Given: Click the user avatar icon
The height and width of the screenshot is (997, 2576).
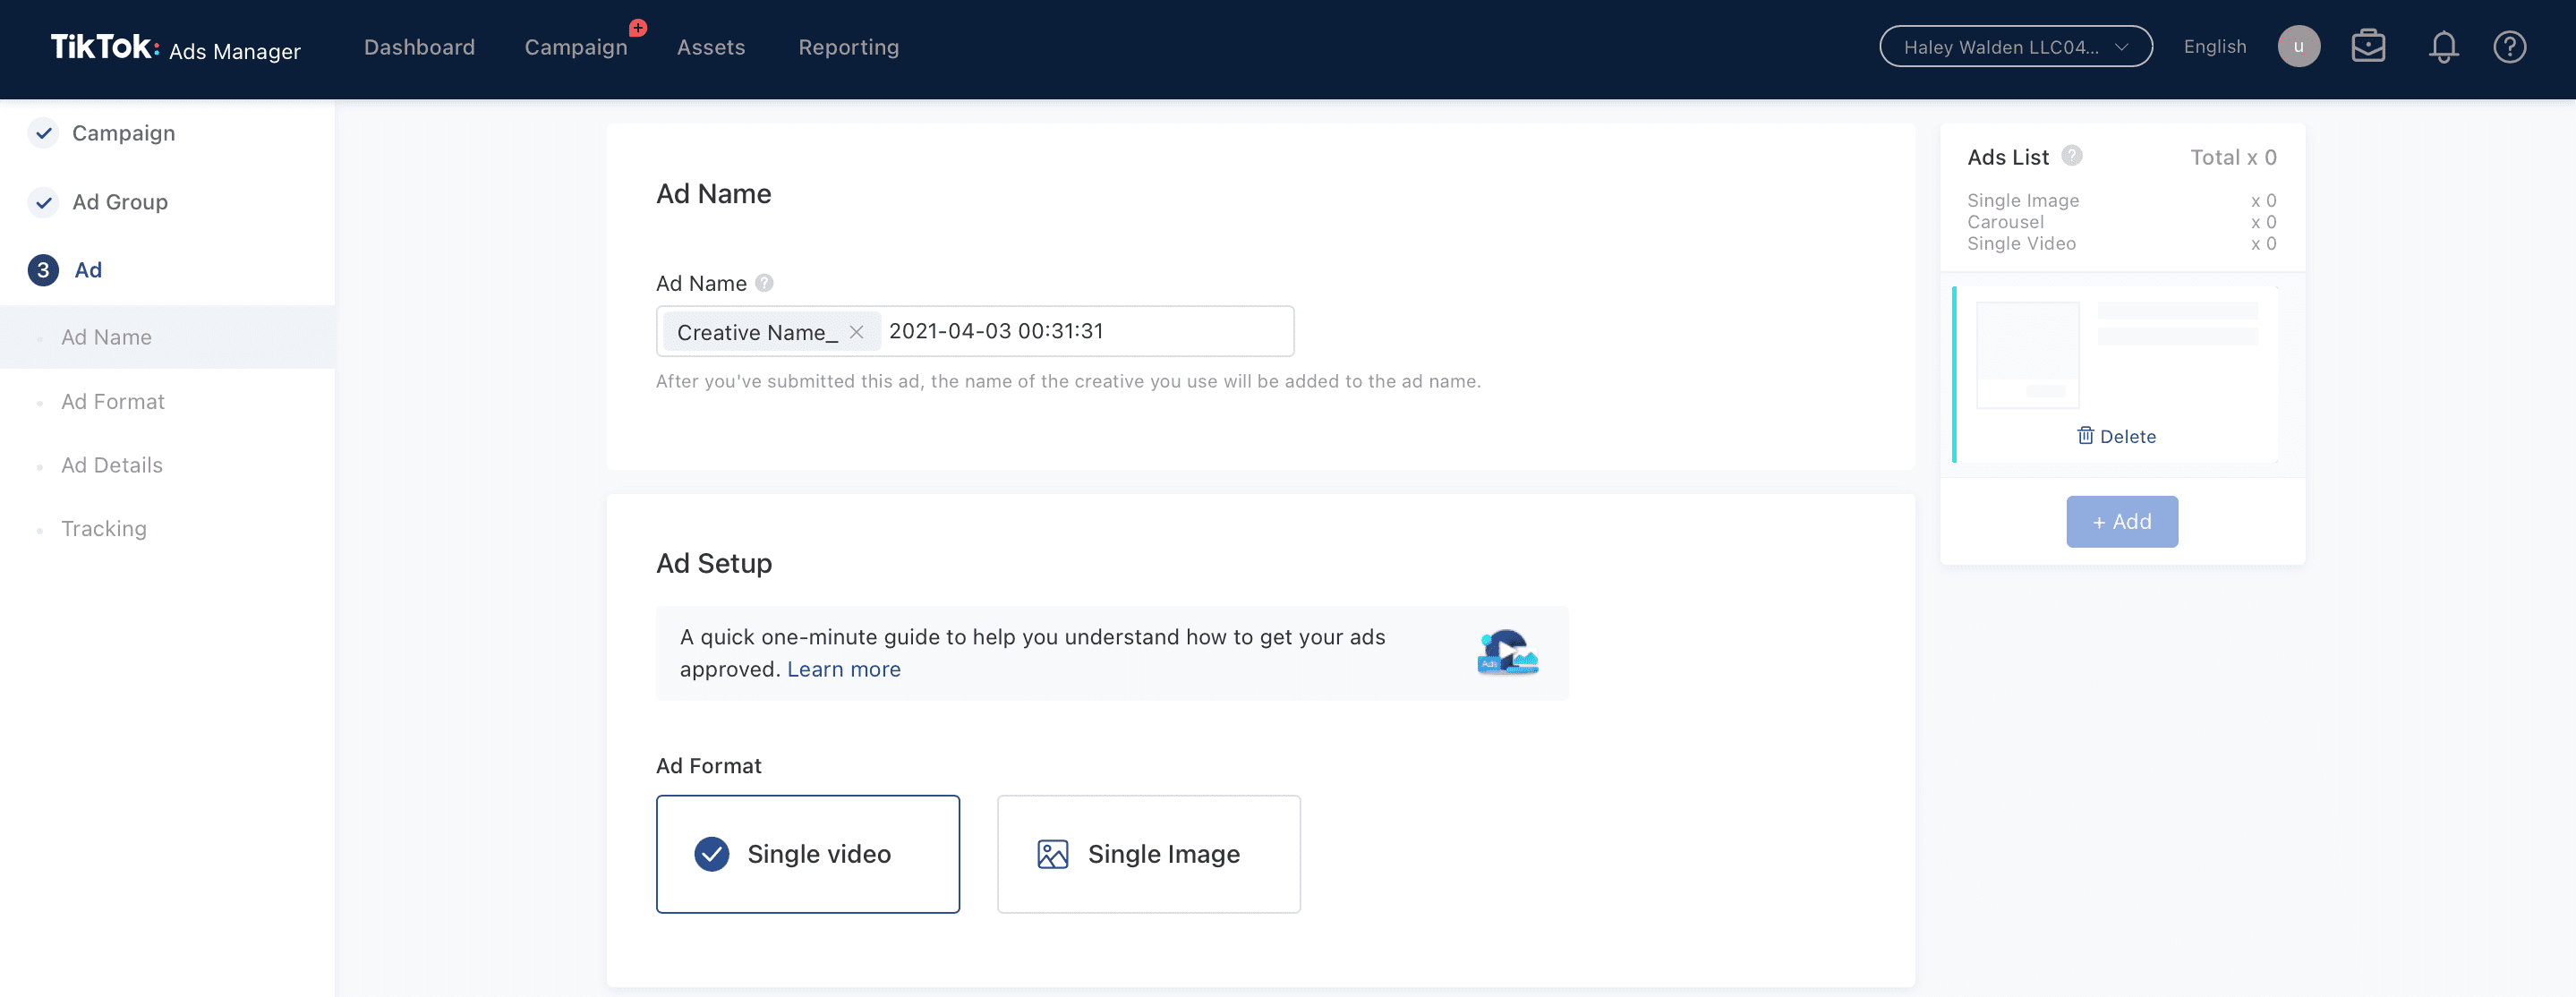Looking at the screenshot, I should (2298, 47).
